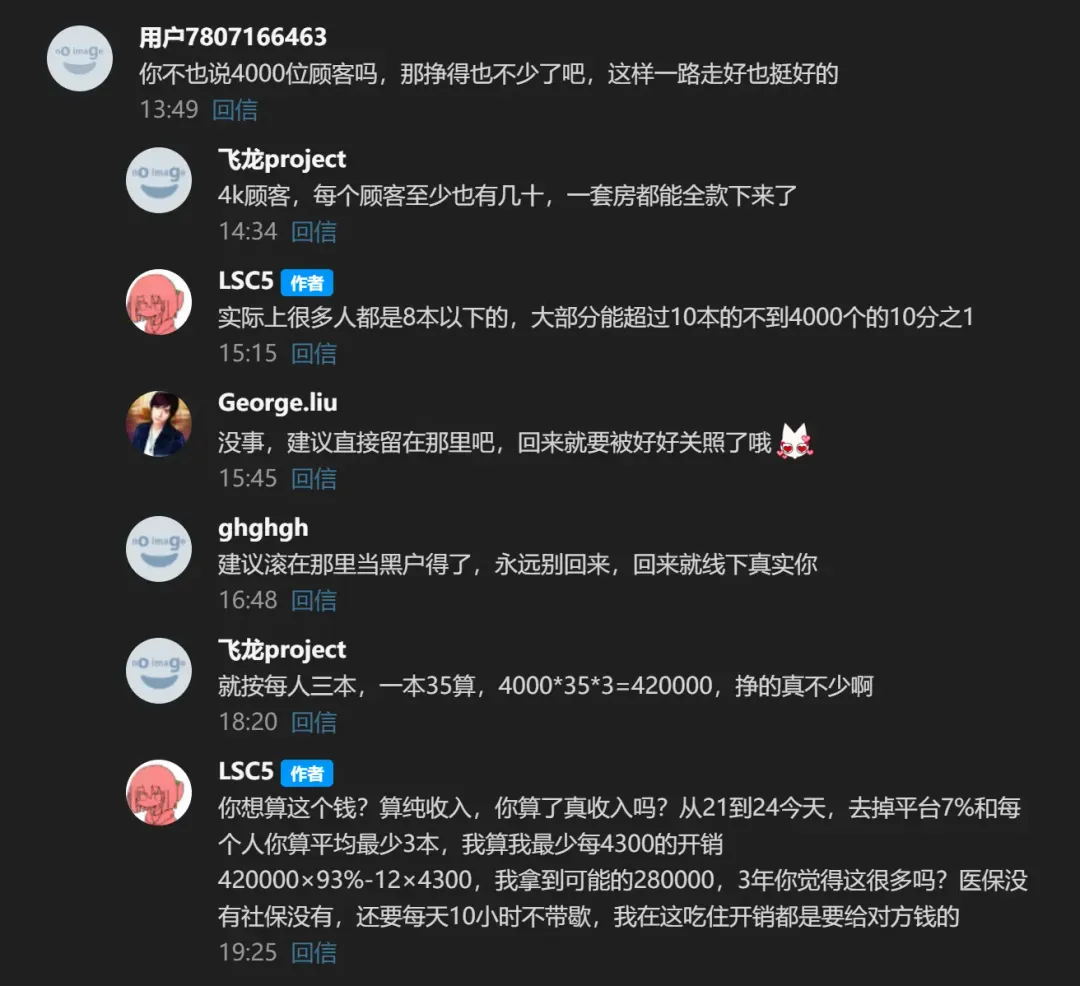This screenshot has height=986, width=1080.
Task: Open the ghghgh username link
Action: point(263,529)
